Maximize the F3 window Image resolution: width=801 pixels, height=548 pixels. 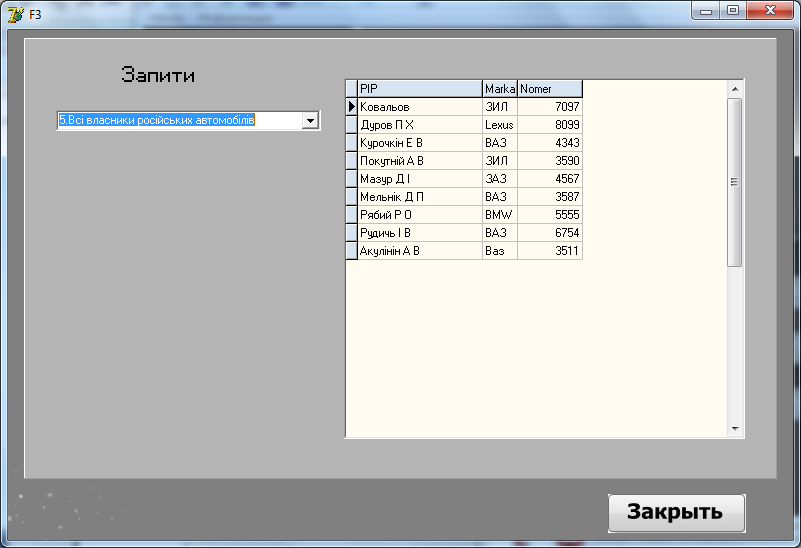tap(734, 11)
